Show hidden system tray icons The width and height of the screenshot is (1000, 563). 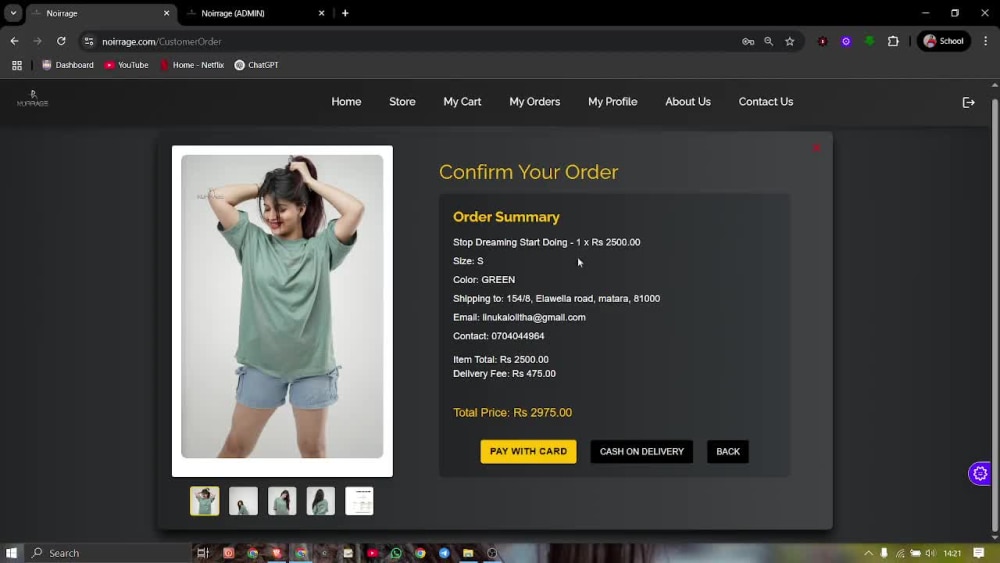click(868, 553)
